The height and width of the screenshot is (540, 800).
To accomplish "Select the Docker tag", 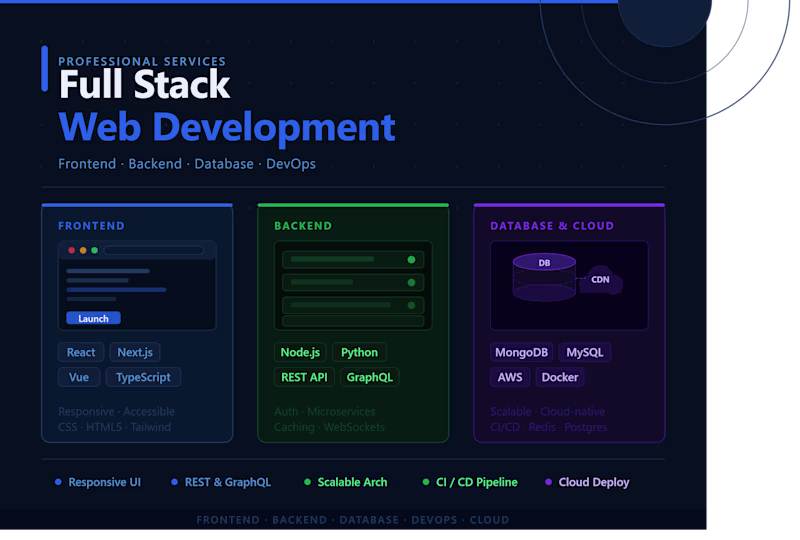I will [560, 377].
